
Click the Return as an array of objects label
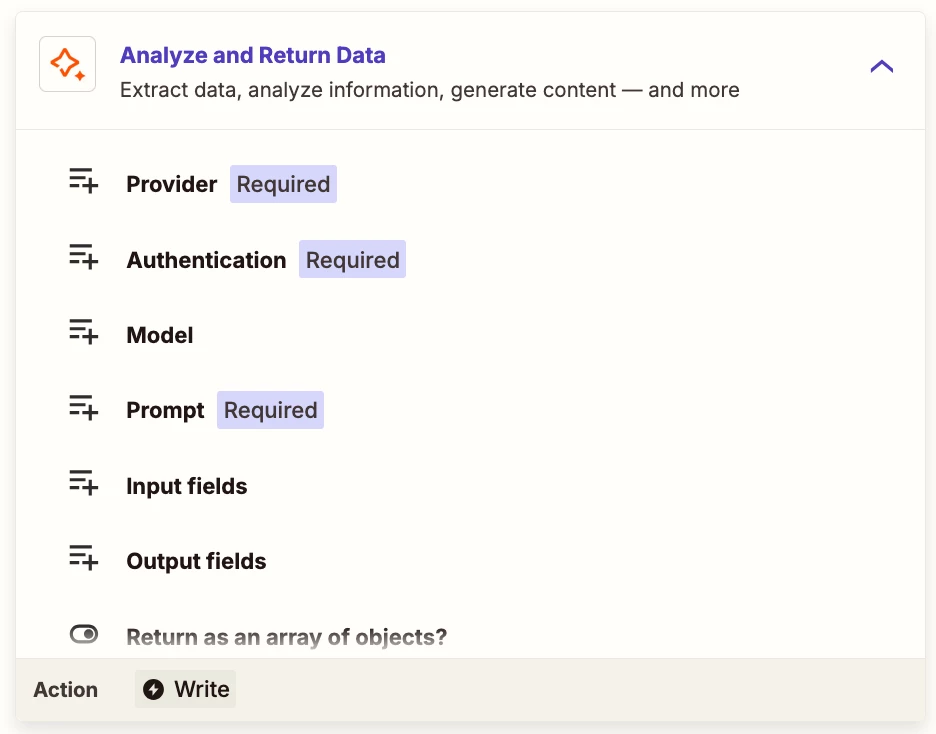pyautogui.click(x=286, y=637)
